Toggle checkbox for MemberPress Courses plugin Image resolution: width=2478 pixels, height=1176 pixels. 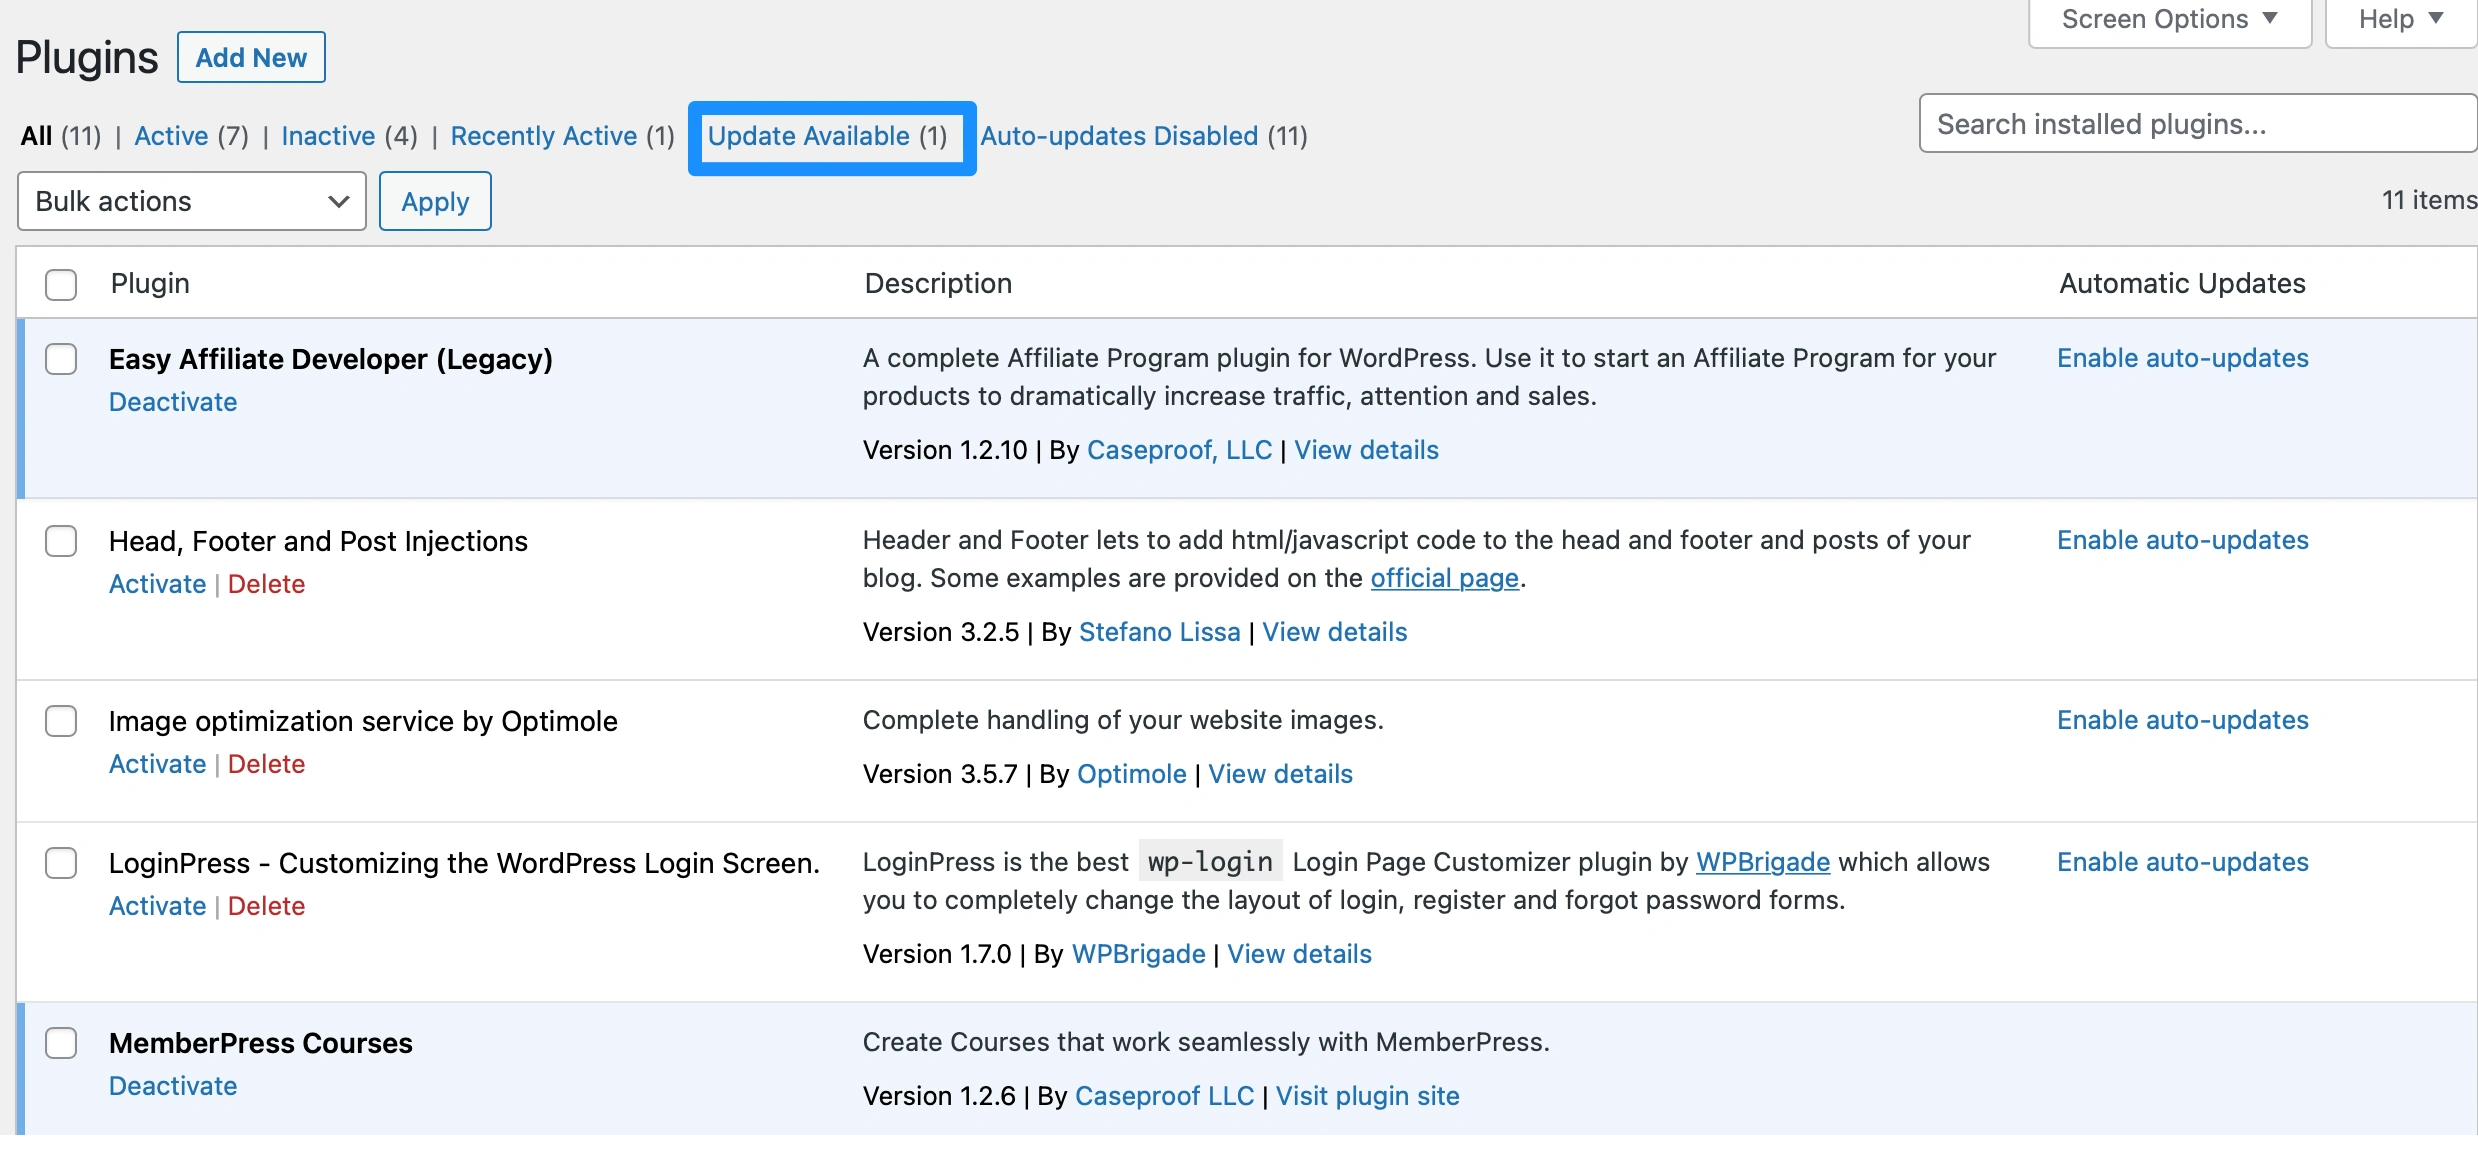pyautogui.click(x=60, y=1042)
